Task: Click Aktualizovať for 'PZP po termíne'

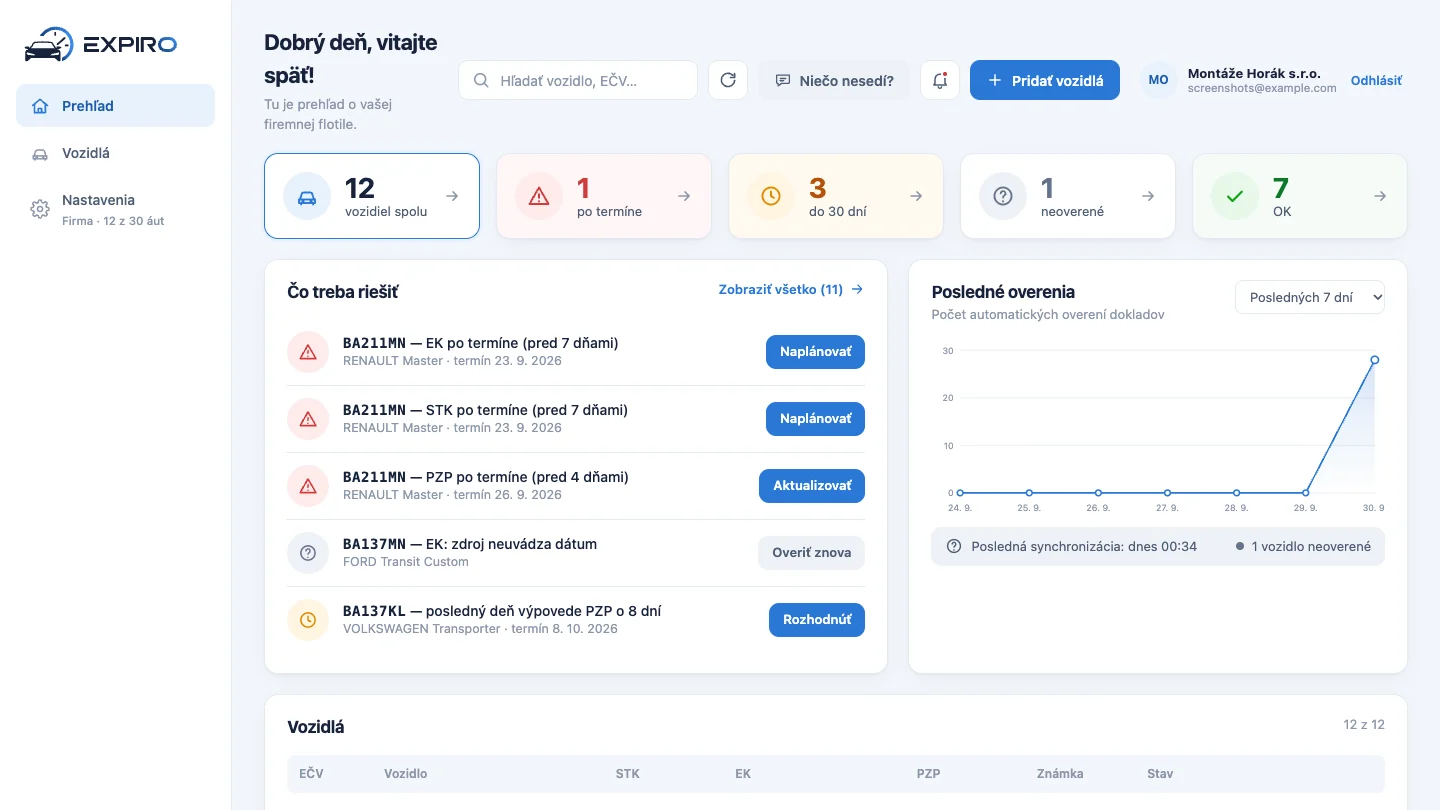Action: 812,486
